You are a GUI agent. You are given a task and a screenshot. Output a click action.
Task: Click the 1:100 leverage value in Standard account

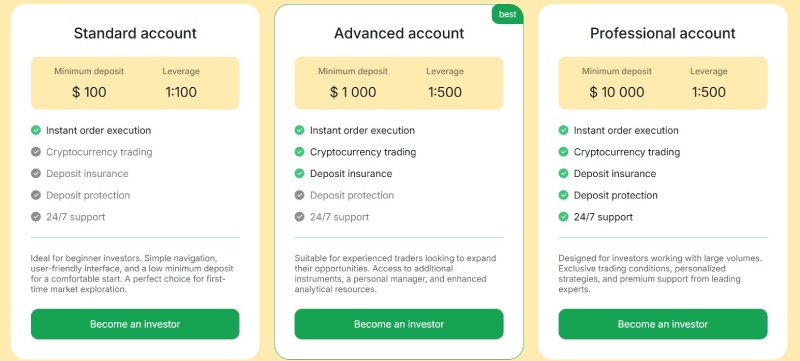[x=181, y=92]
